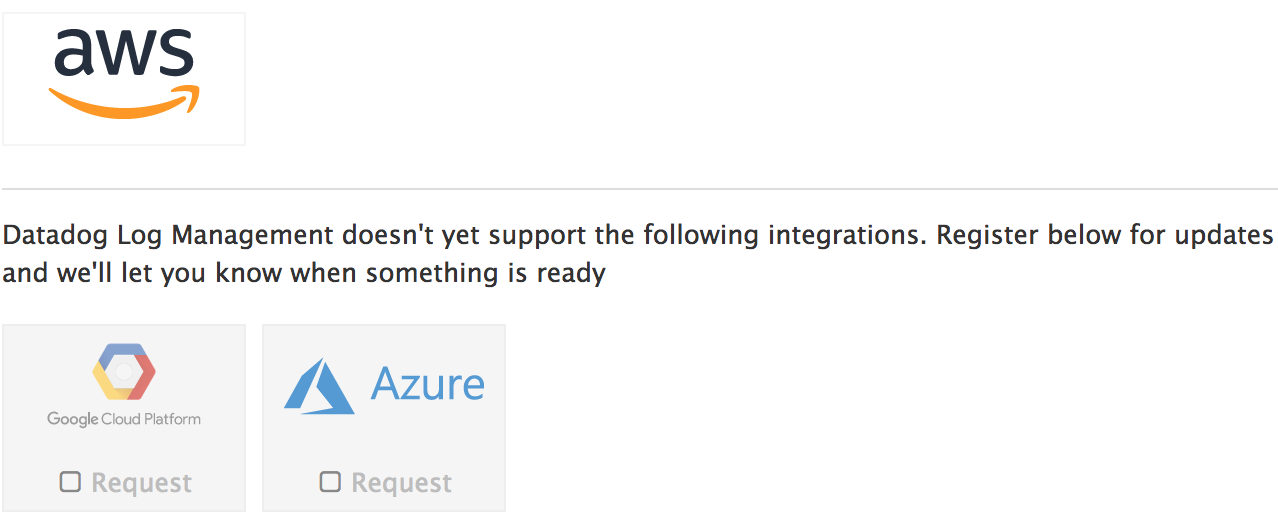
Task: Check the Azure Request checkbox
Action: (330, 482)
